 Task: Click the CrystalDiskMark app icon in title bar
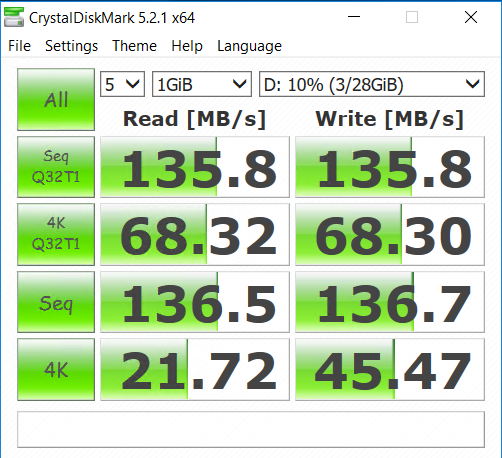click(14, 17)
